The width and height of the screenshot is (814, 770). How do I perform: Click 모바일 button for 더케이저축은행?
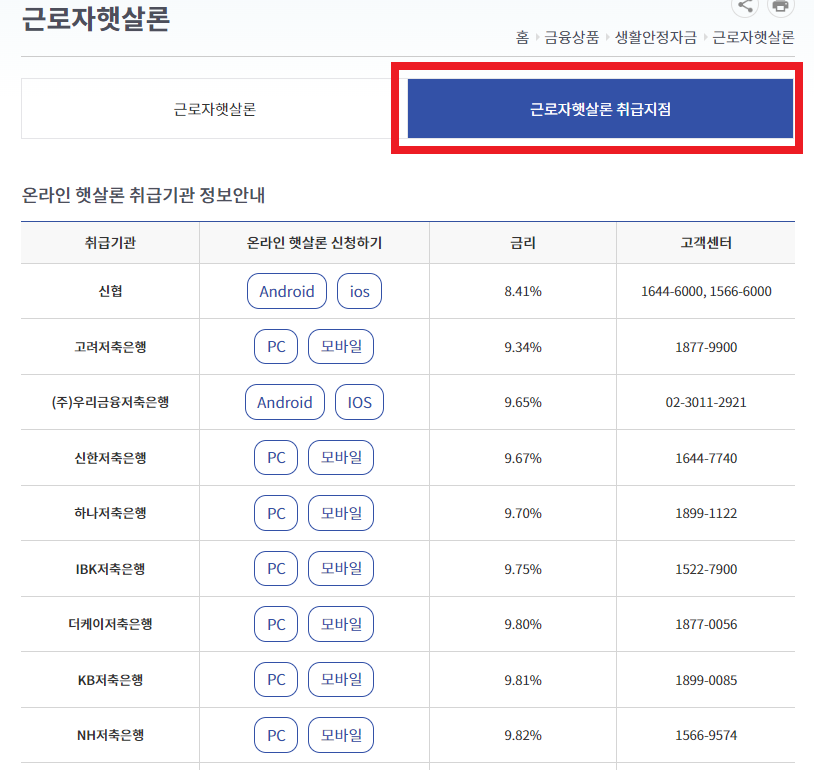click(341, 624)
